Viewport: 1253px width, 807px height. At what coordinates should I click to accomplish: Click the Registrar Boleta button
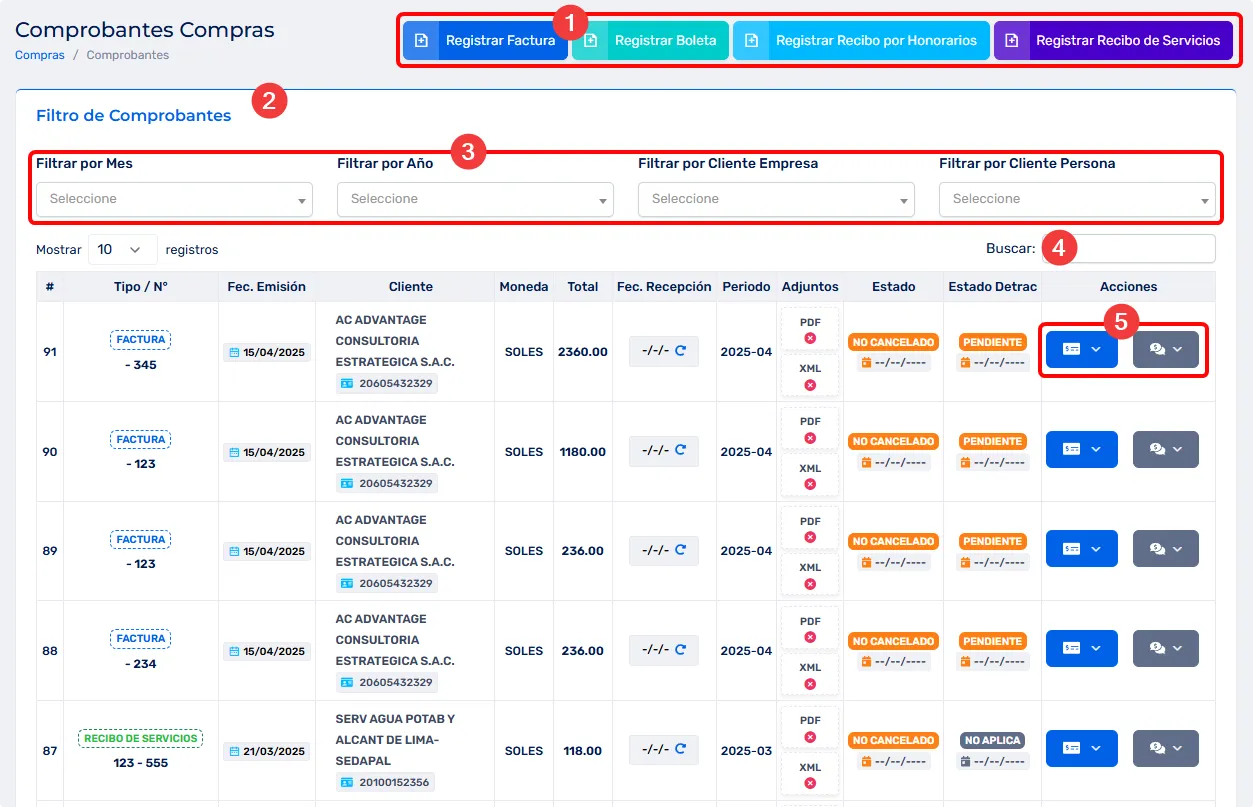pyautogui.click(x=651, y=41)
